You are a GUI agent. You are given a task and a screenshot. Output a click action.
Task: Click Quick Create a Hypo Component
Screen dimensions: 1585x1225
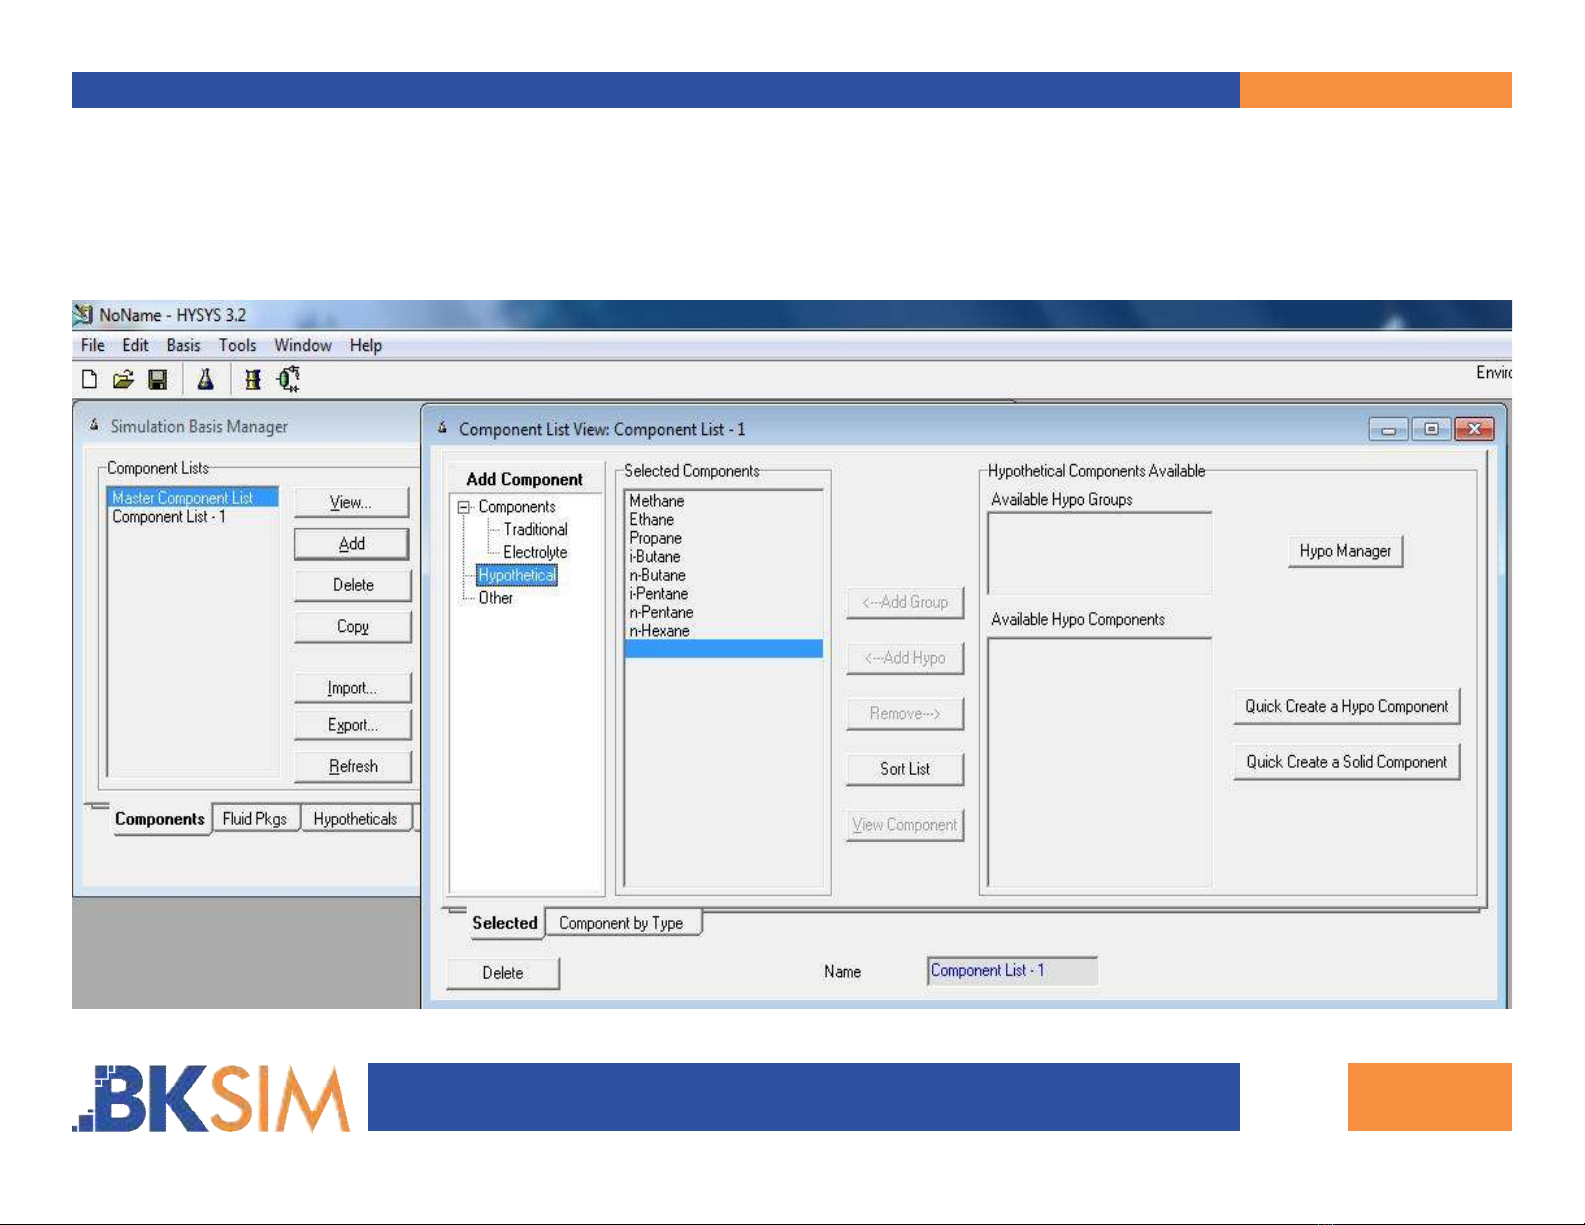1346,707
